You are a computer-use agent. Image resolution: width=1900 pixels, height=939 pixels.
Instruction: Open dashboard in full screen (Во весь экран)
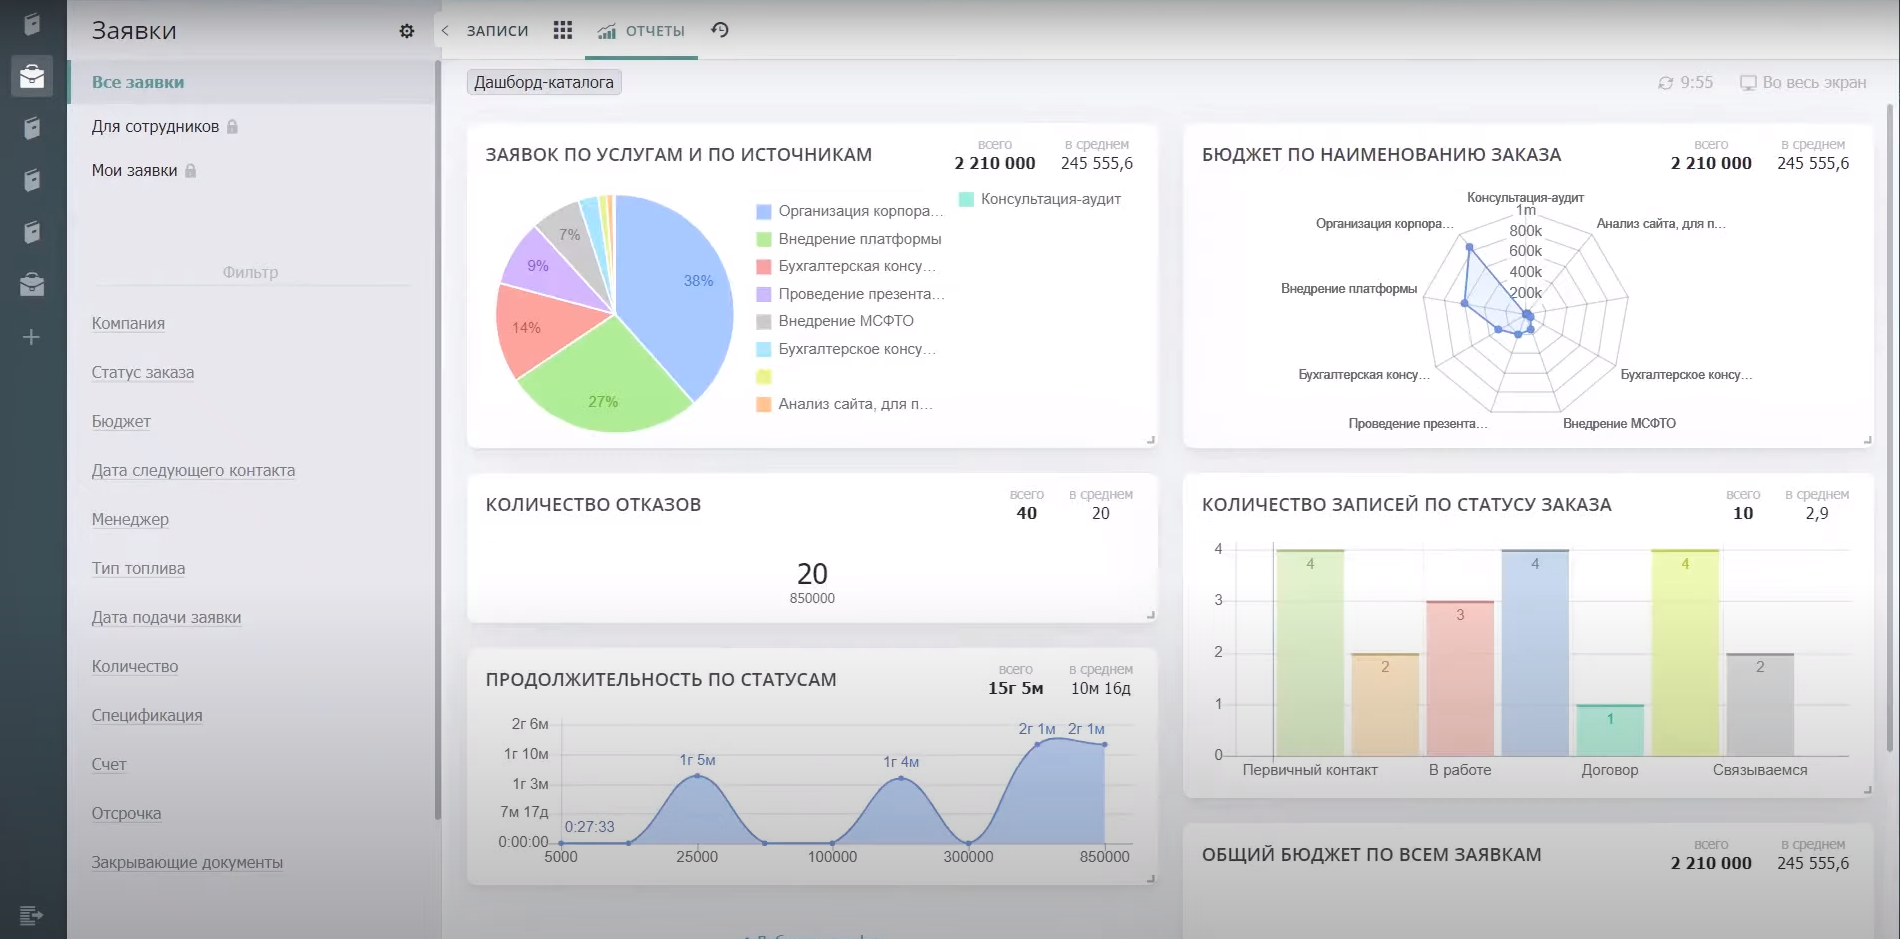point(1803,82)
